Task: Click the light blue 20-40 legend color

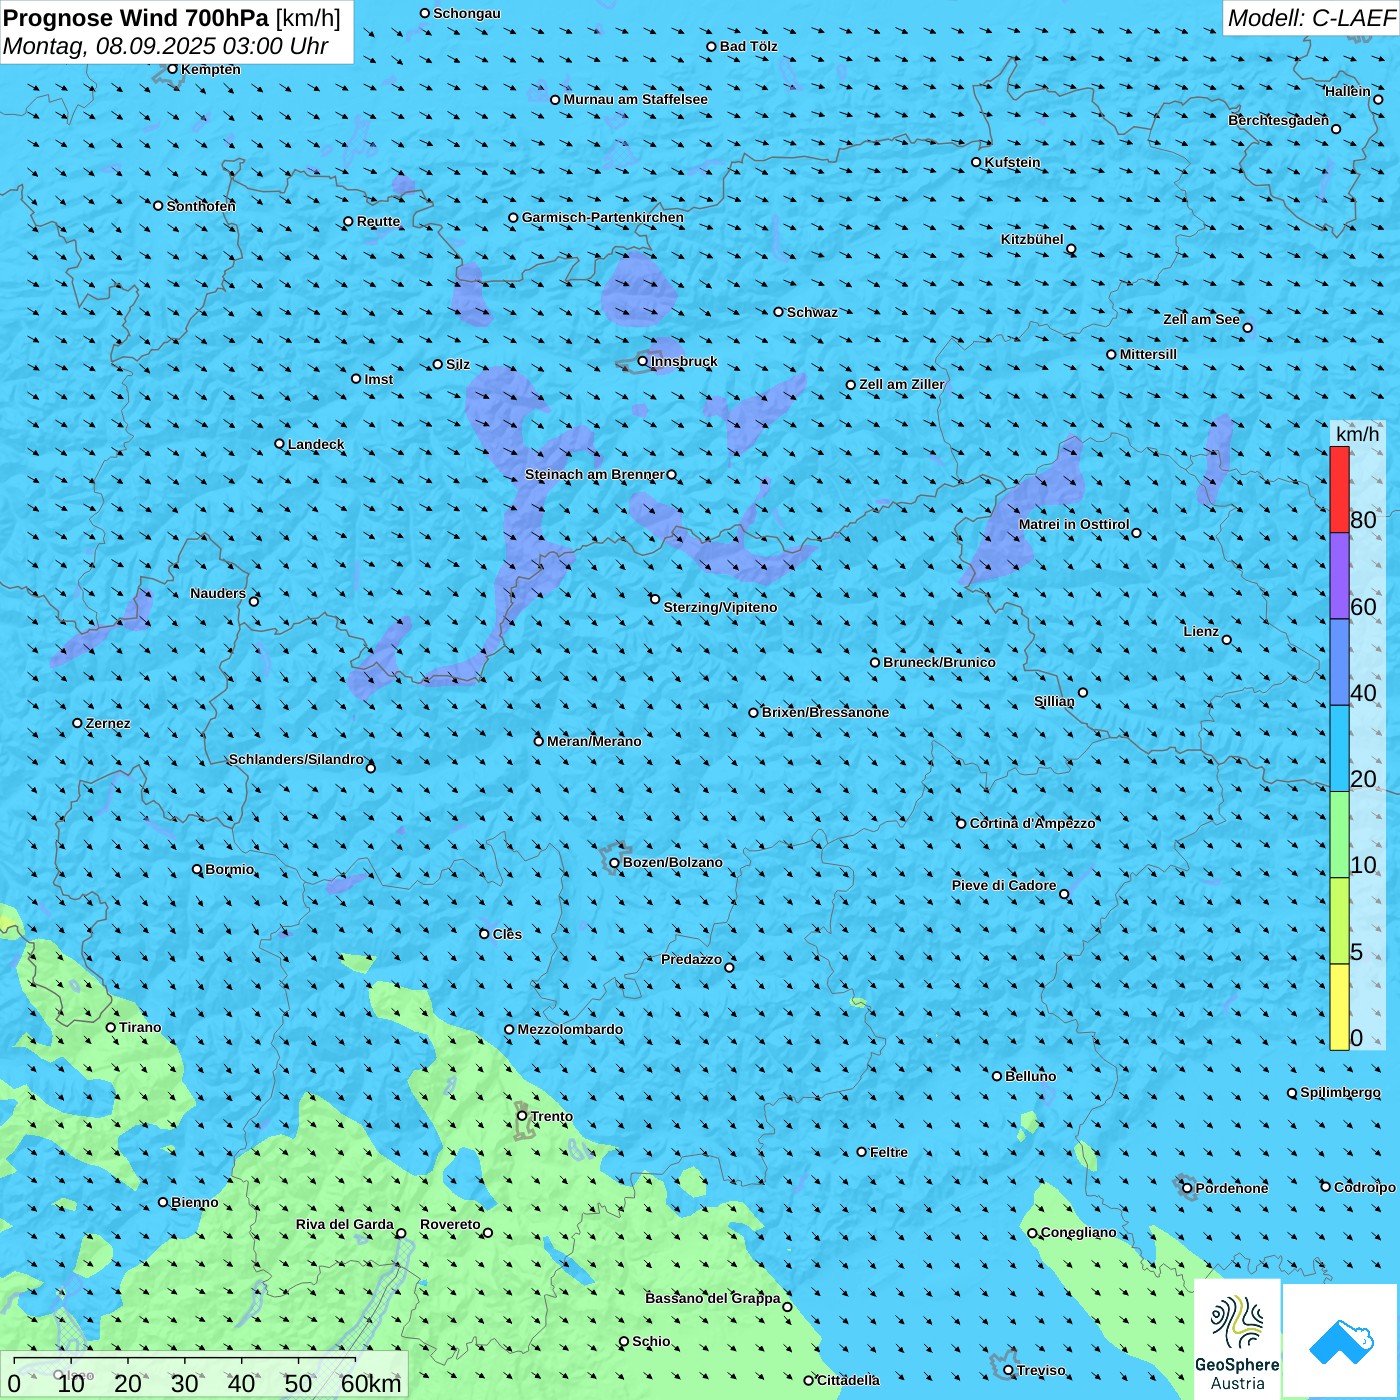Action: [1339, 748]
